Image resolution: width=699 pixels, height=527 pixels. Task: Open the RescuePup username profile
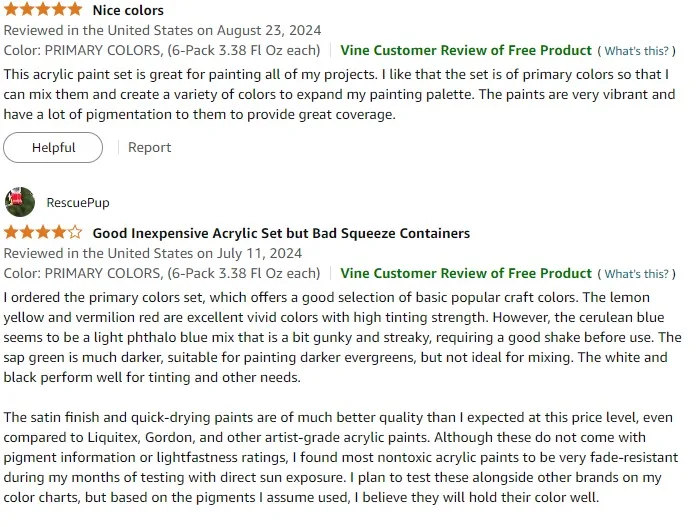pos(78,203)
